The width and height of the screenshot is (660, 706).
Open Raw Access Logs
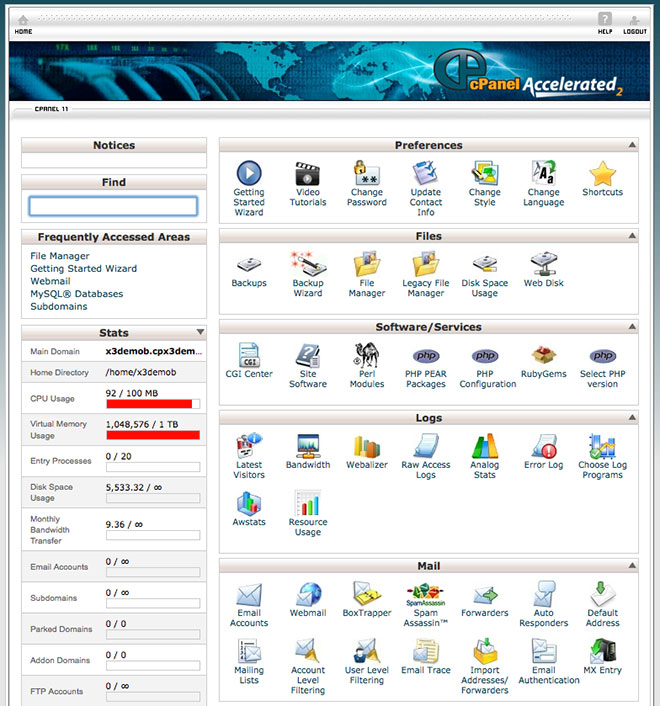pos(426,446)
